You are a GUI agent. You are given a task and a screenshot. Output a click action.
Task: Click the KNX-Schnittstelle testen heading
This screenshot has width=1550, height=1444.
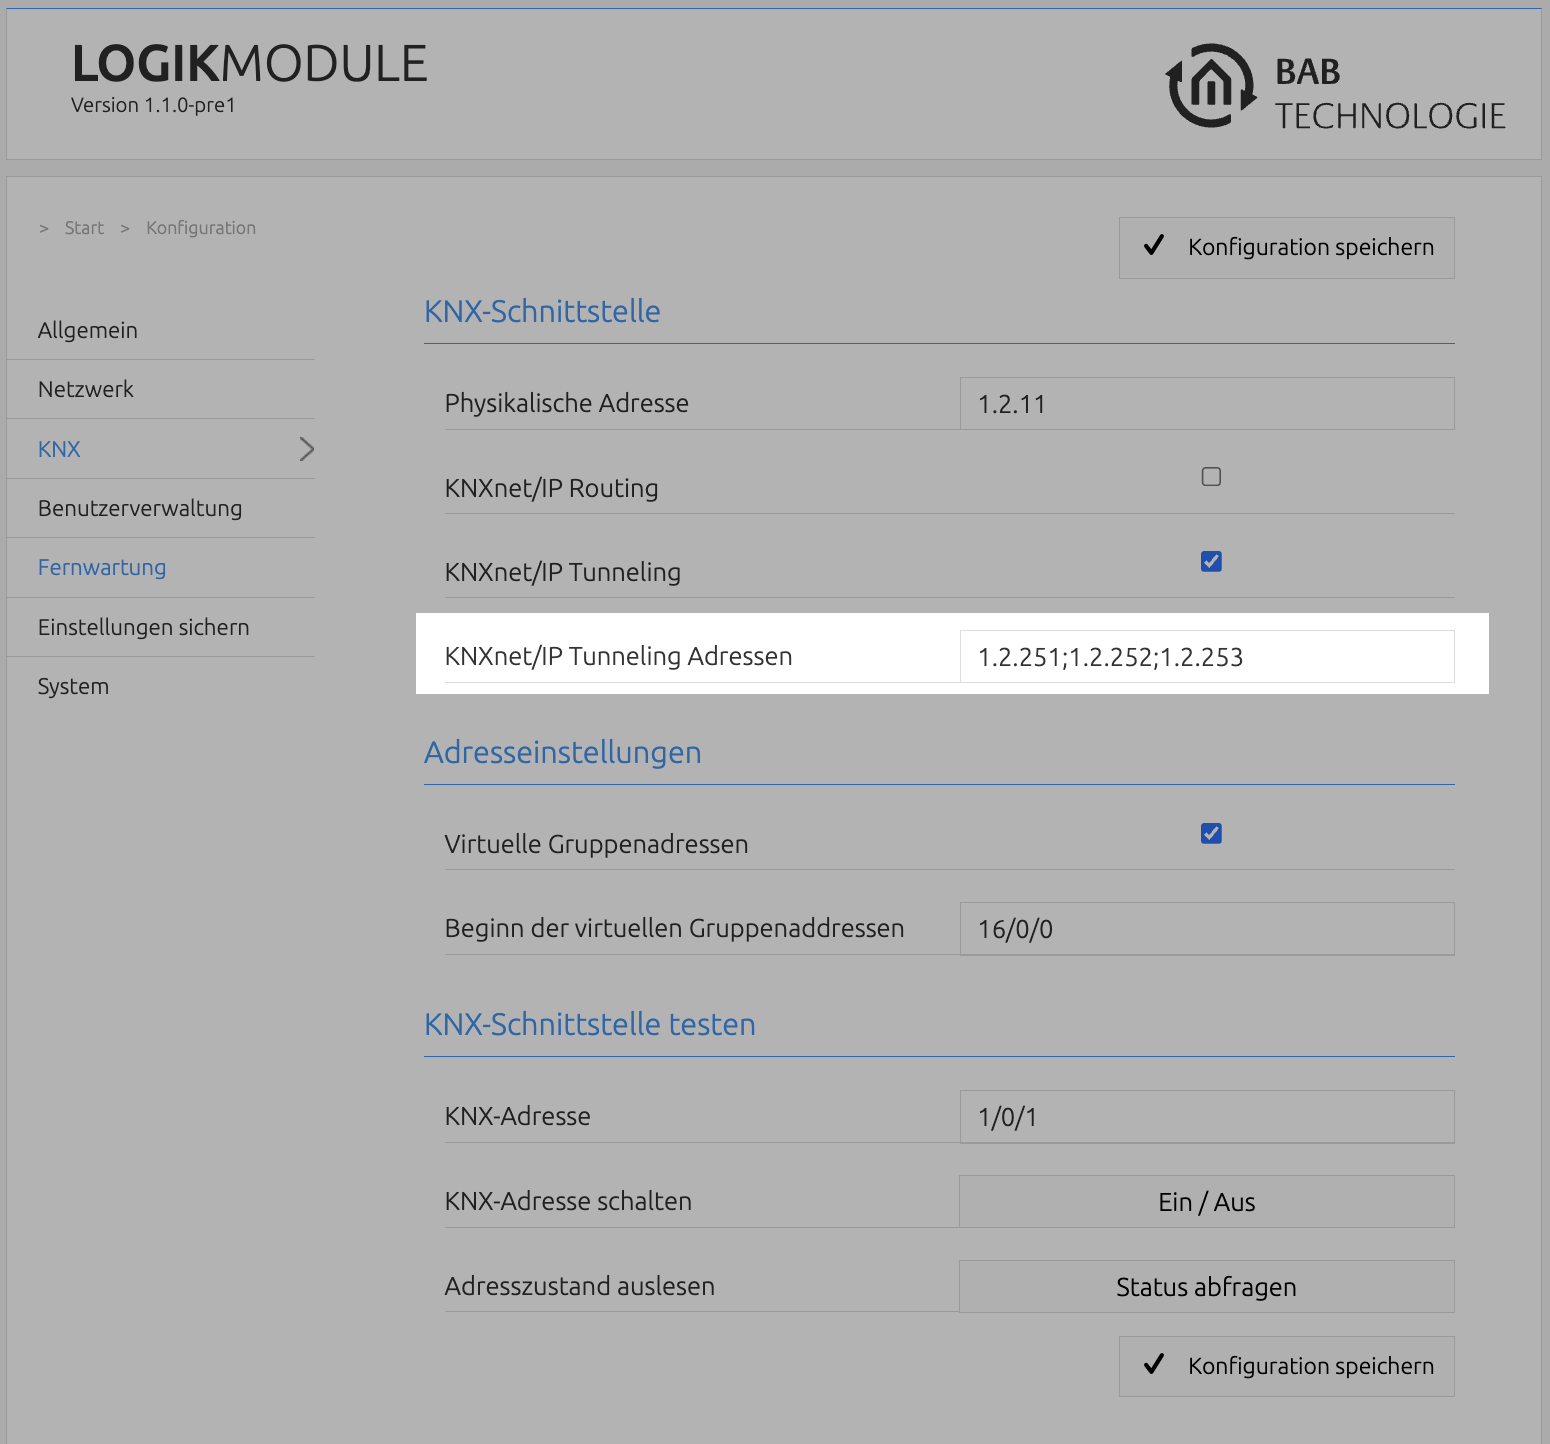pyautogui.click(x=590, y=1024)
